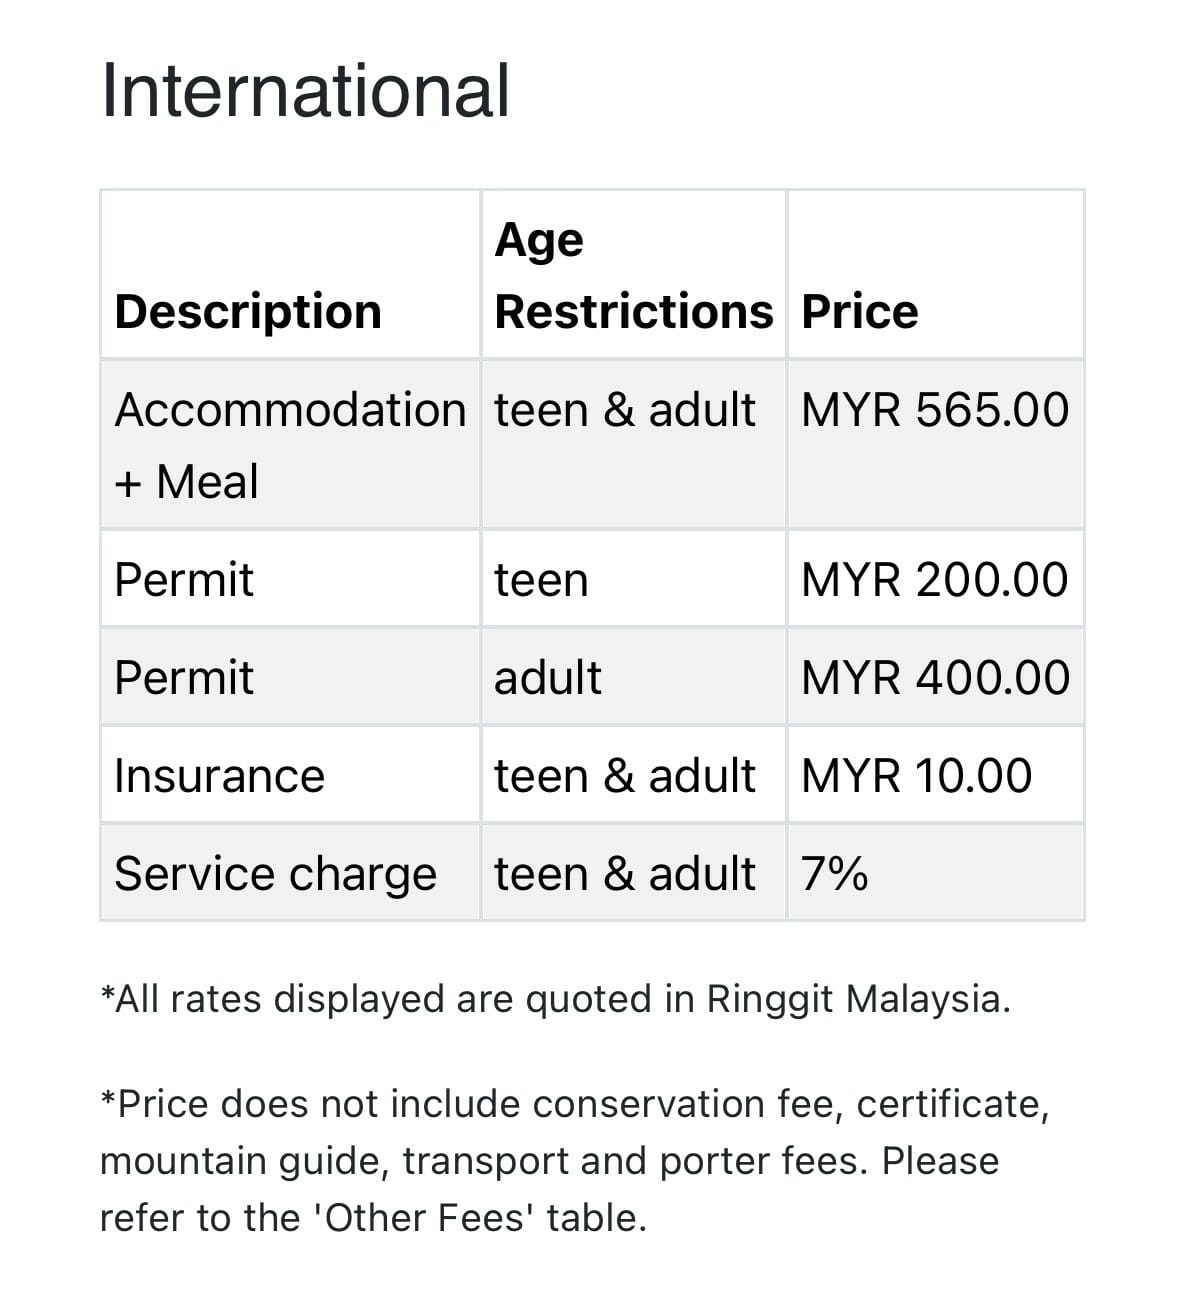Click the MYR 10.00 price cell

(x=916, y=776)
